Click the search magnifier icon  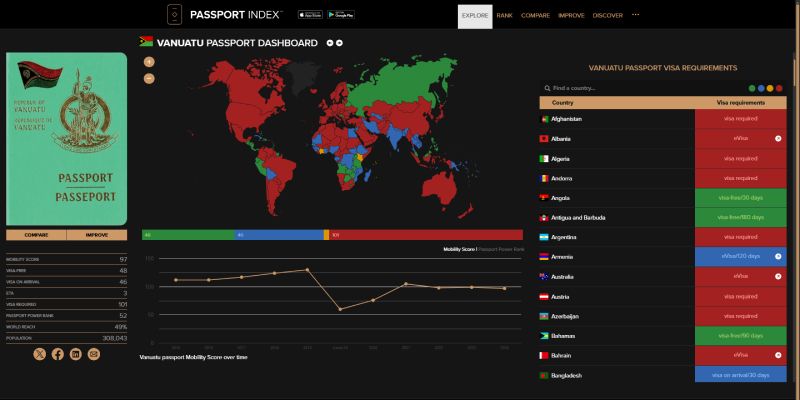coord(547,88)
